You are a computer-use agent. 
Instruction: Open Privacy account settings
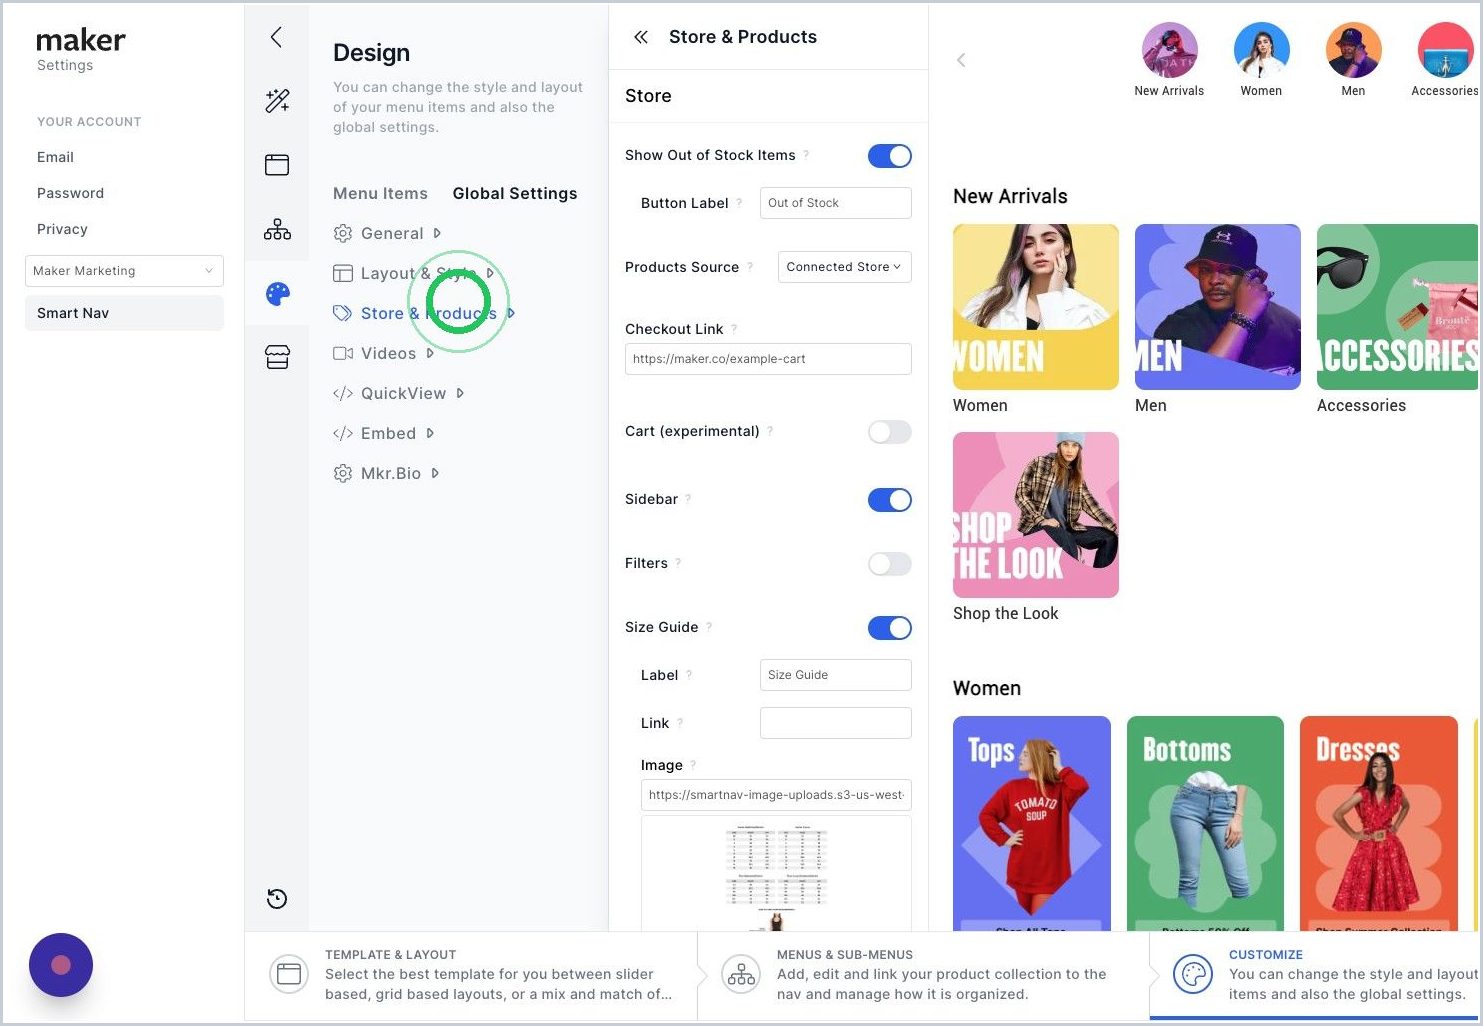click(x=62, y=229)
